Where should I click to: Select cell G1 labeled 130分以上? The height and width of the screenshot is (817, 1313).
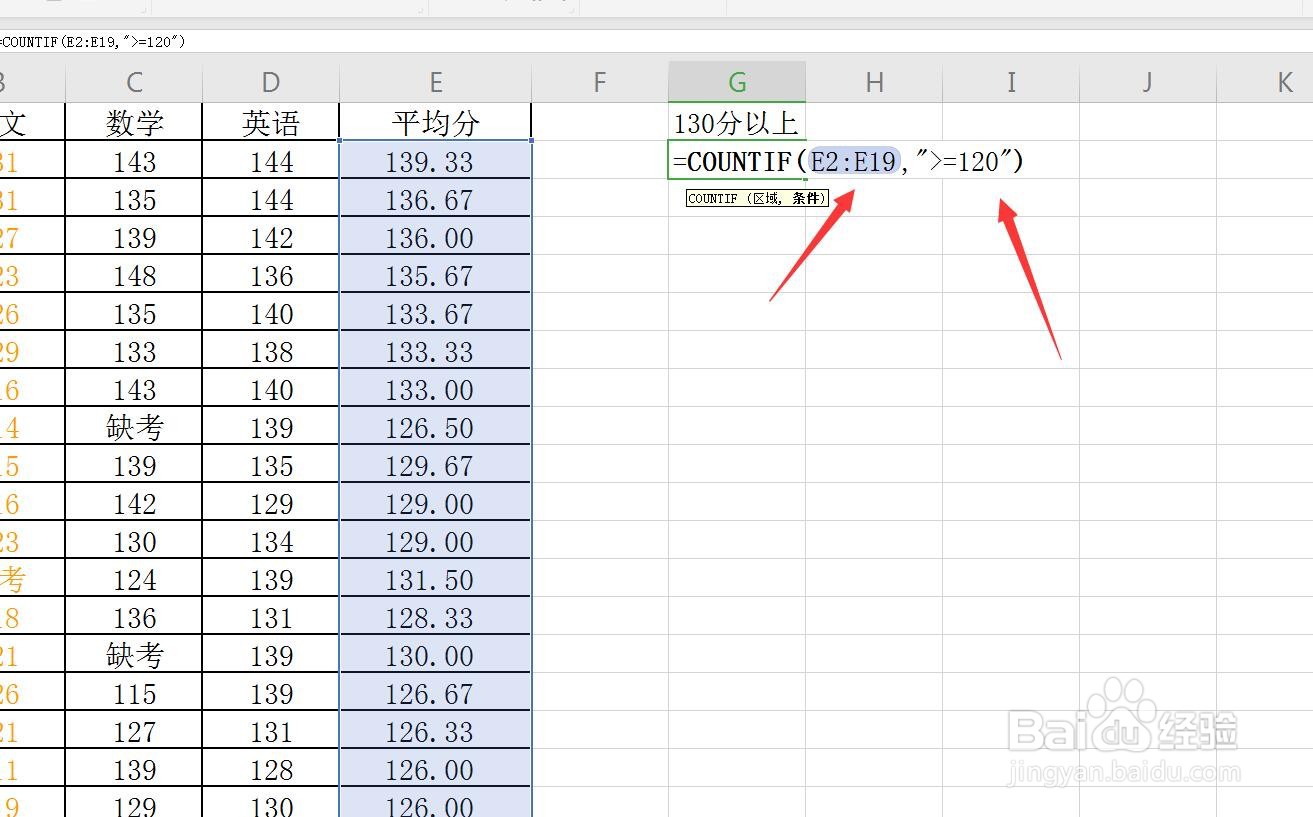(x=736, y=122)
